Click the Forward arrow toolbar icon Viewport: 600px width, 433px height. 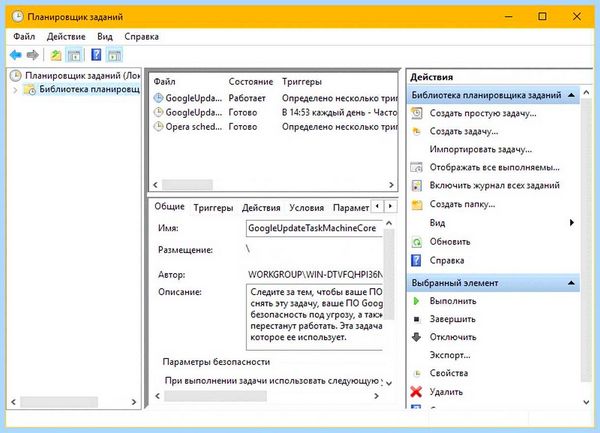[x=33, y=55]
